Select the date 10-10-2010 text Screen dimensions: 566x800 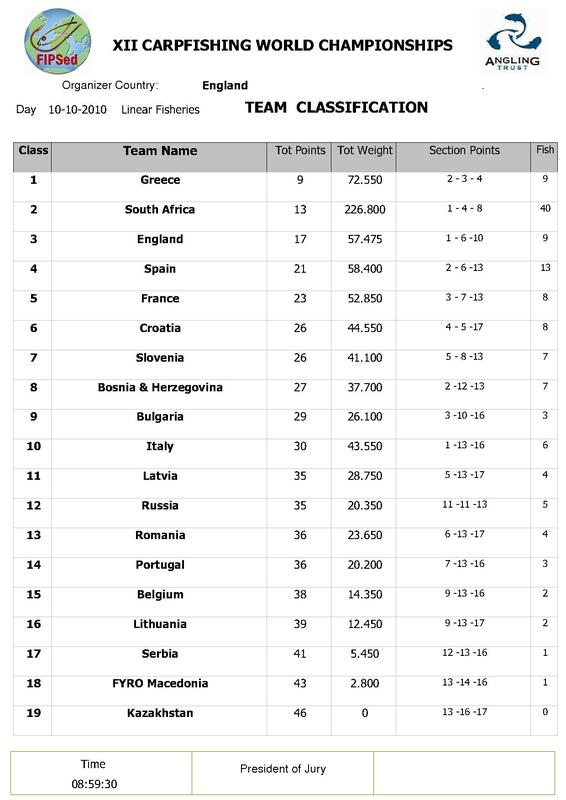coord(78,110)
